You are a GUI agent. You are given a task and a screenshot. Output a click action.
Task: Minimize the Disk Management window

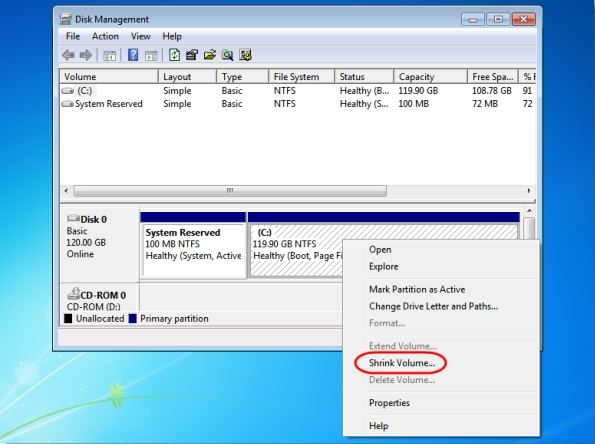tap(472, 19)
